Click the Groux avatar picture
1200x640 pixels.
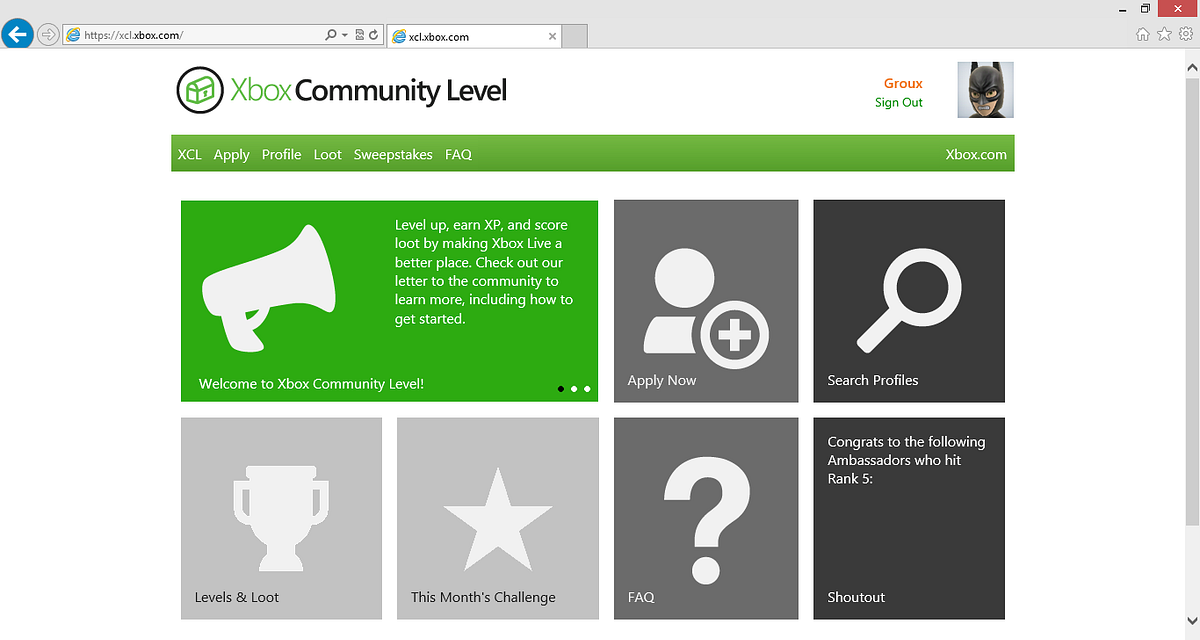point(985,90)
